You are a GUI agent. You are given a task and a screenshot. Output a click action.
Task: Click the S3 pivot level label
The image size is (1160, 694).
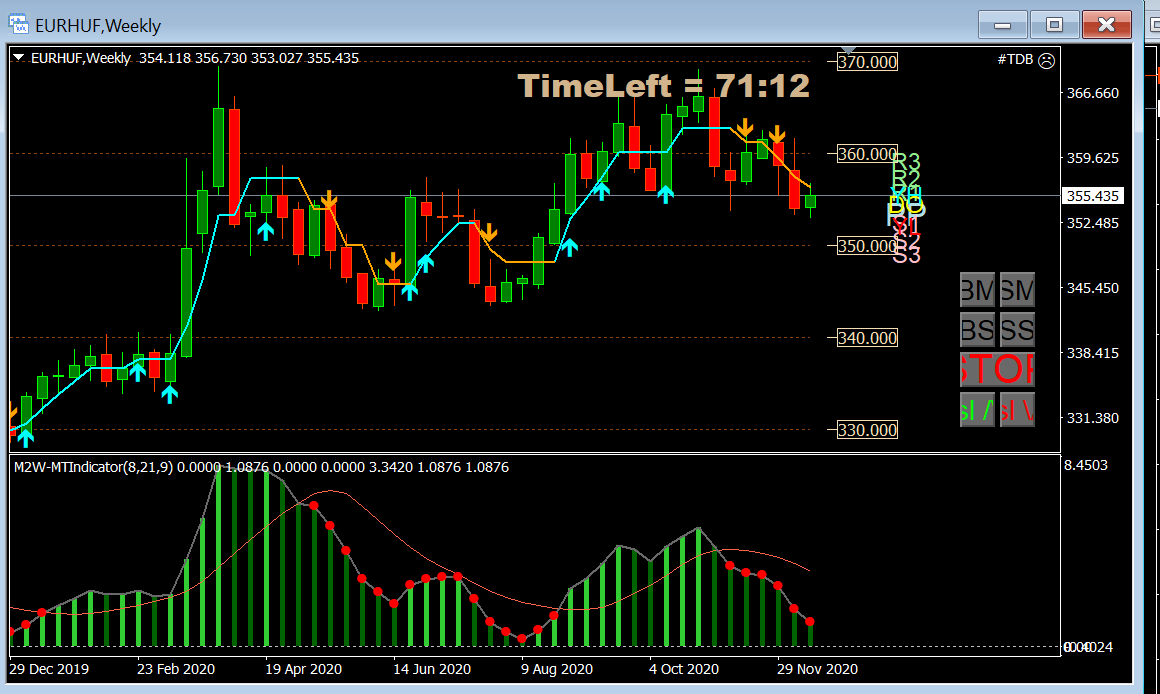(x=906, y=255)
